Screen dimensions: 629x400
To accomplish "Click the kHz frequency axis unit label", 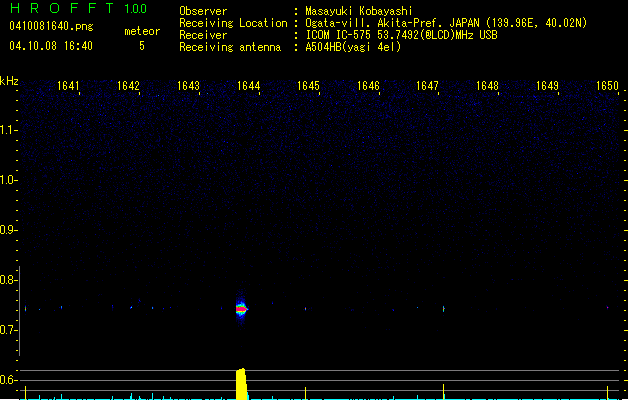I will click(x=9, y=81).
